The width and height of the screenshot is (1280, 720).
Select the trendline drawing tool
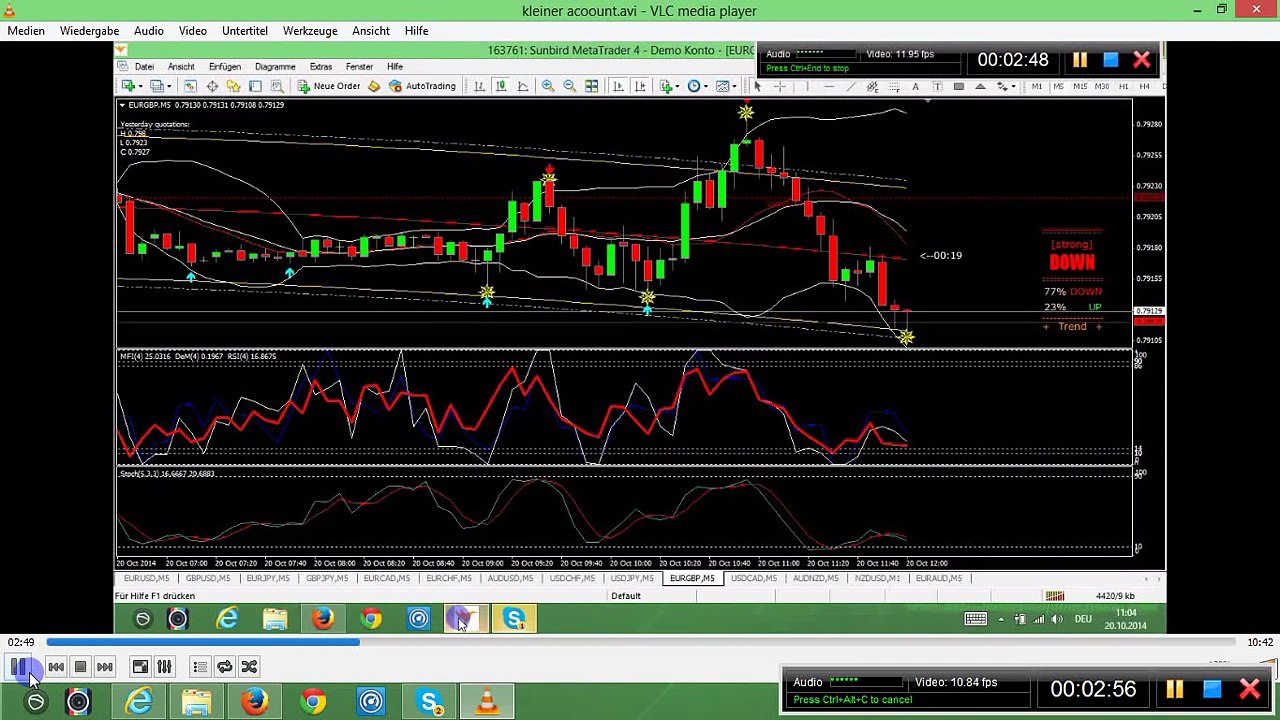(x=851, y=86)
